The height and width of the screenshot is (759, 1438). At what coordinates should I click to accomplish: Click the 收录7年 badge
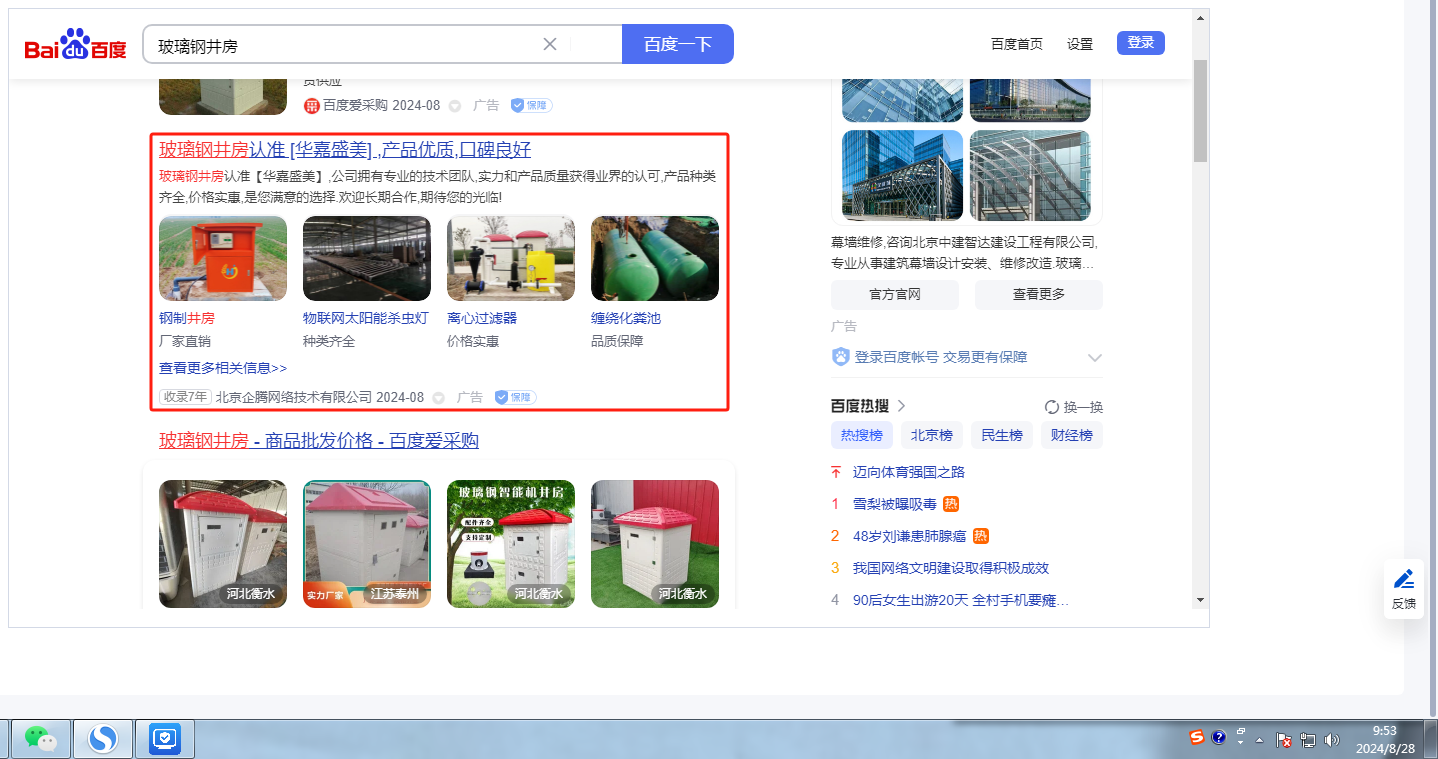coord(185,397)
